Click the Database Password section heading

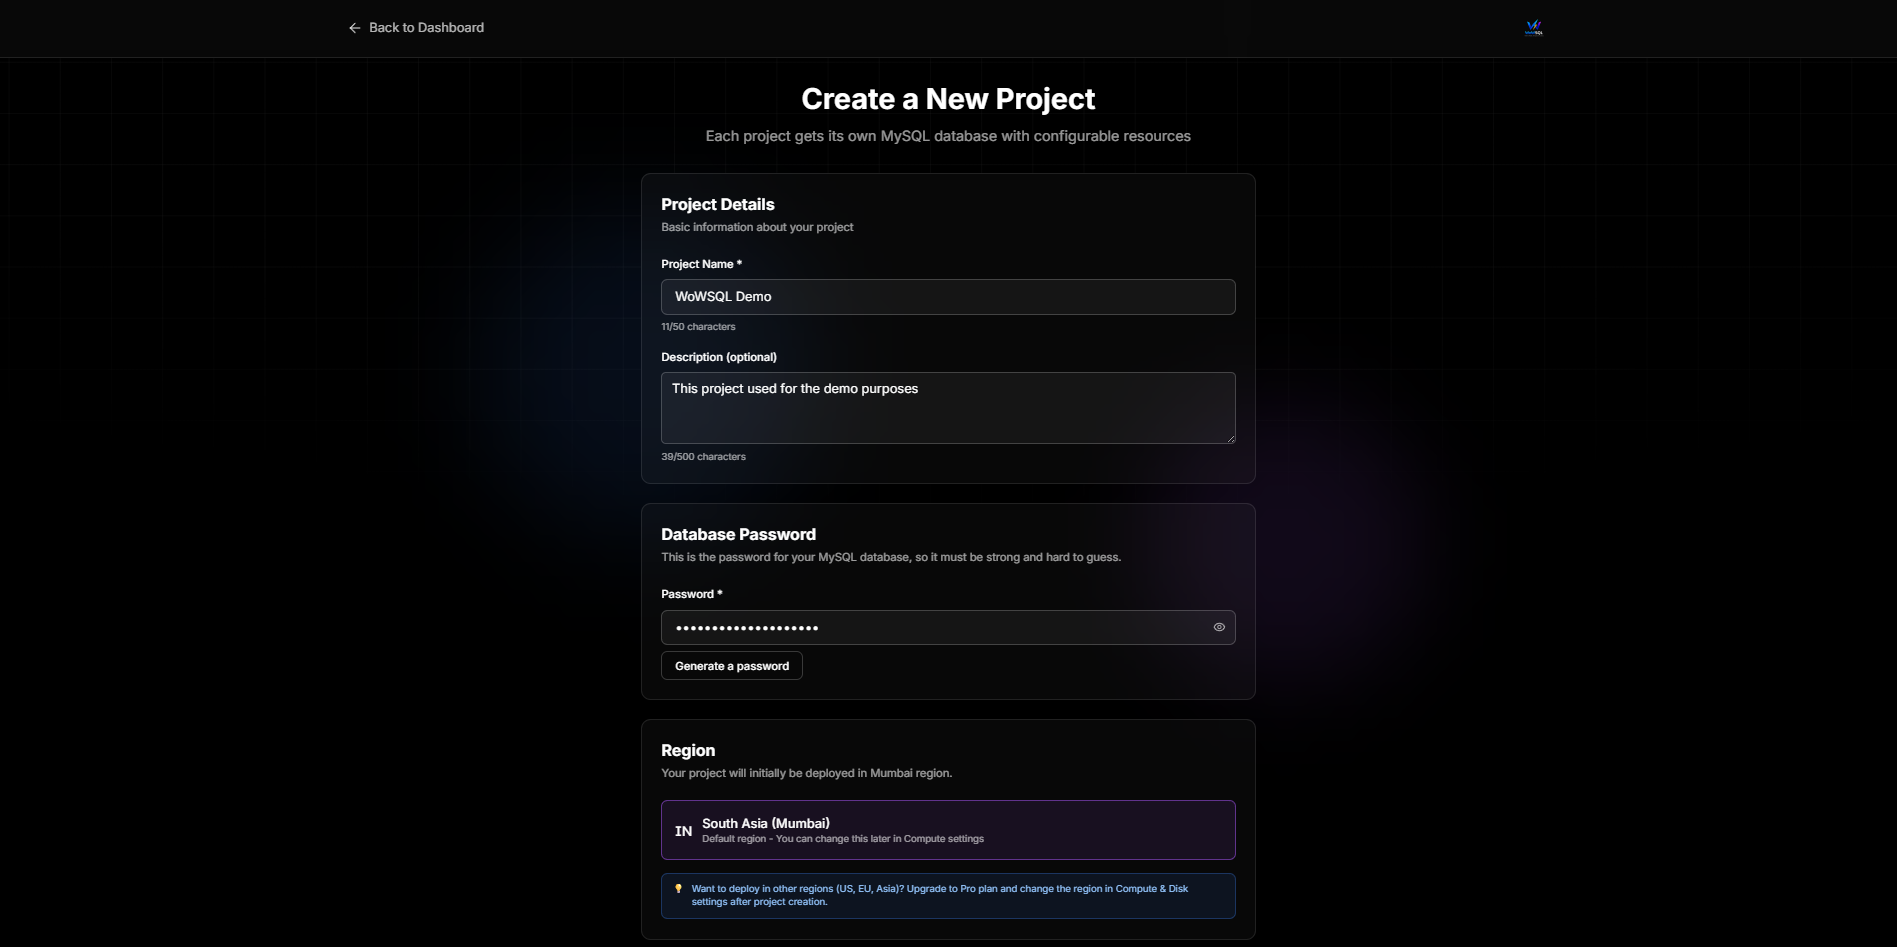738,534
